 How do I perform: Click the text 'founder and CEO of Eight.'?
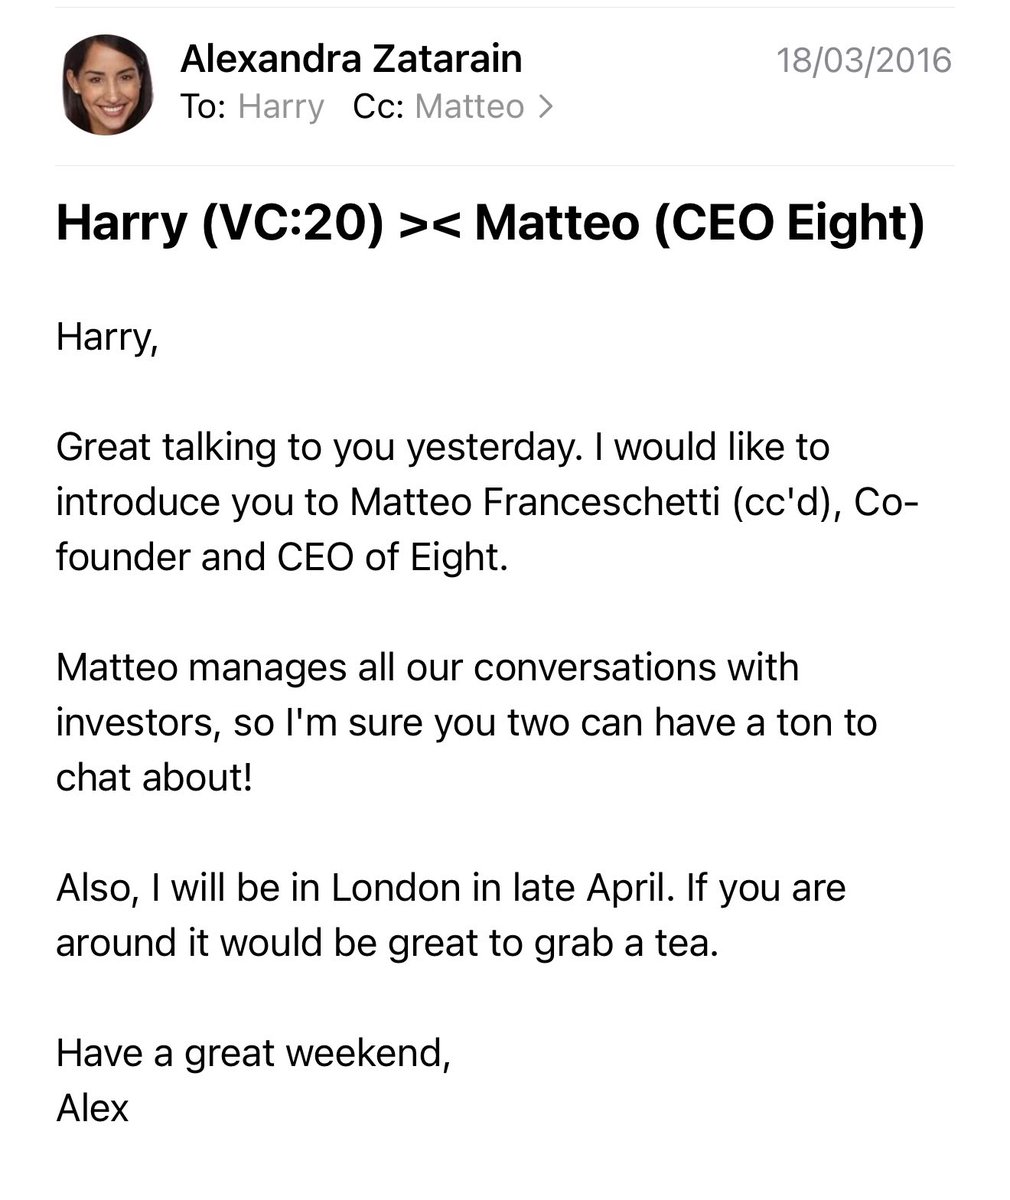(282, 557)
